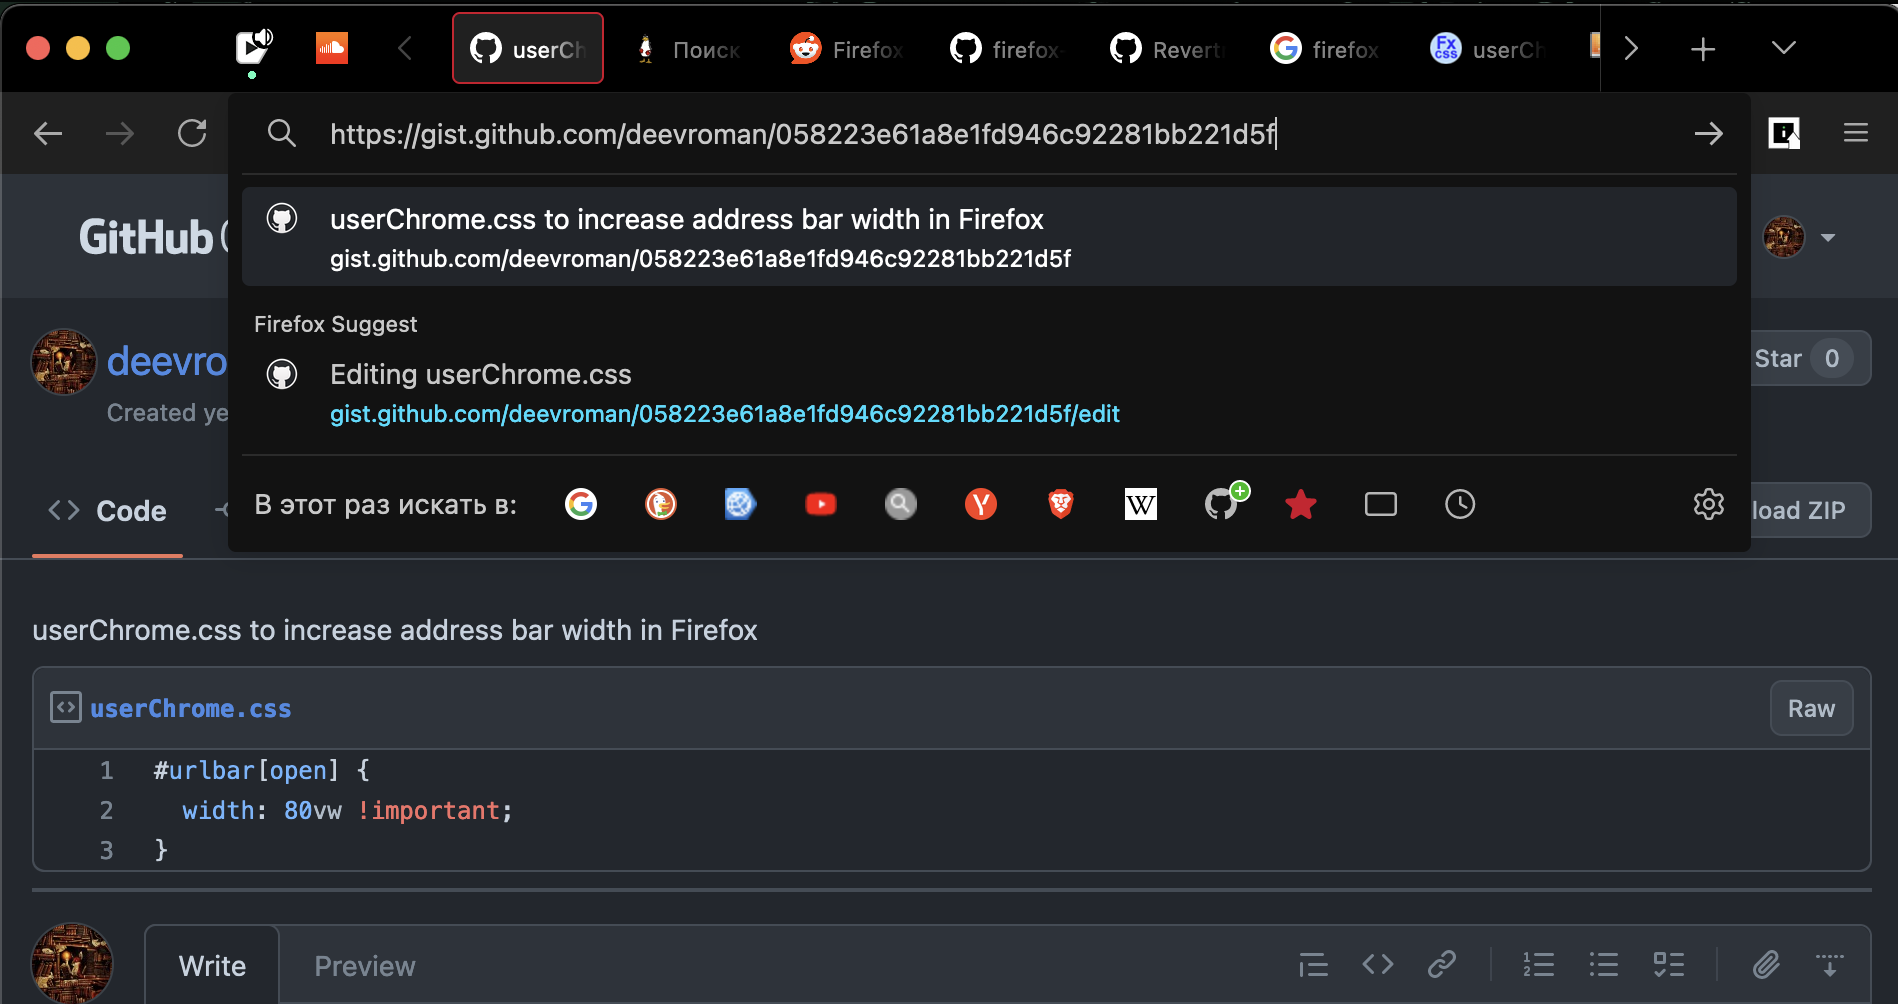Search this time with Brave

1061,504
